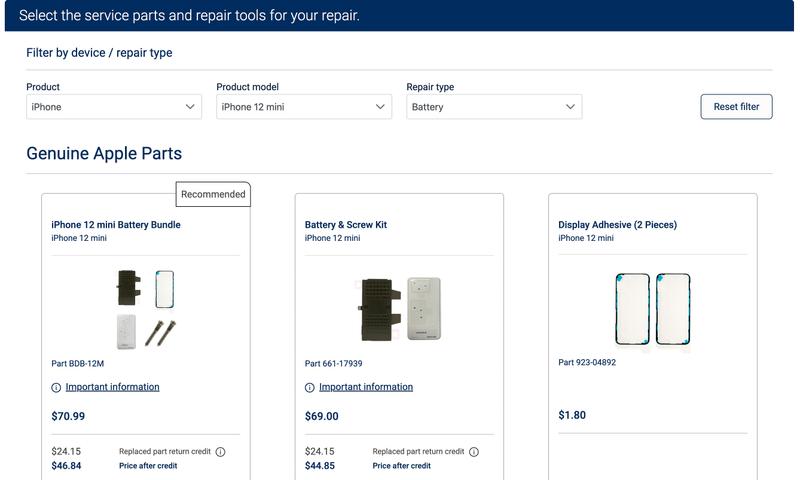Click the Battery Bundle product image
This screenshot has height=480, width=800.
pyautogui.click(x=146, y=310)
